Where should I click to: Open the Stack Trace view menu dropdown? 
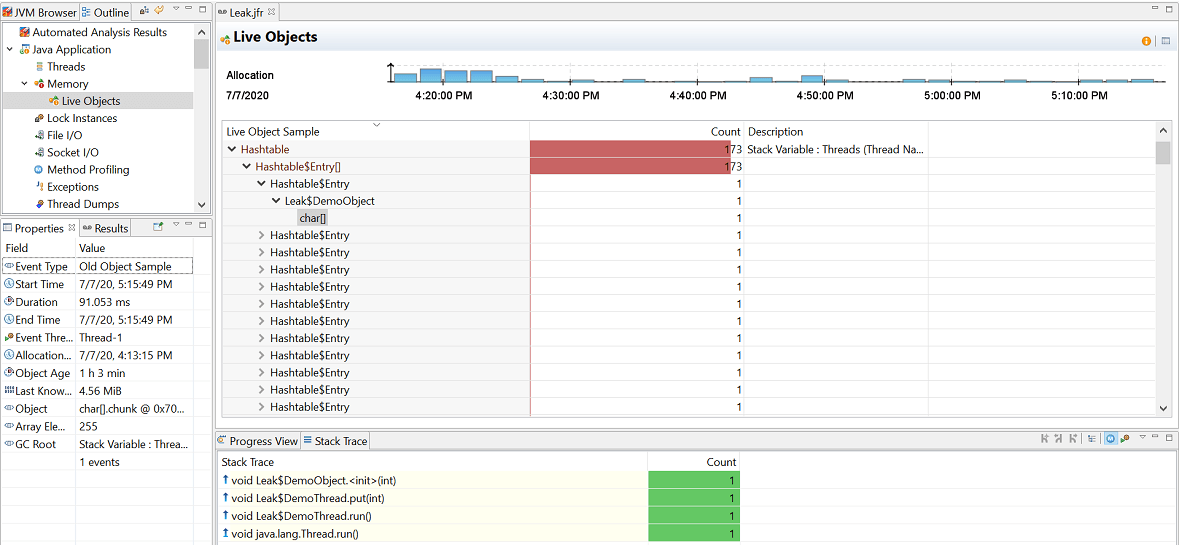(x=1143, y=437)
